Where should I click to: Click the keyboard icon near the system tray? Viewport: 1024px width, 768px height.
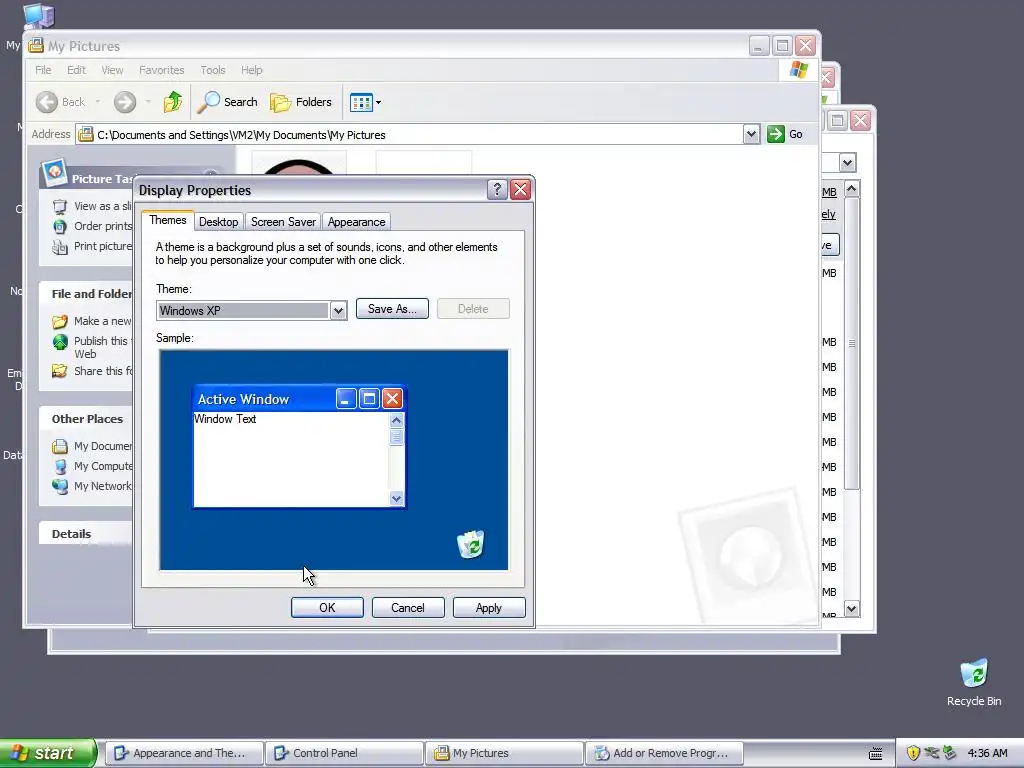(876, 754)
